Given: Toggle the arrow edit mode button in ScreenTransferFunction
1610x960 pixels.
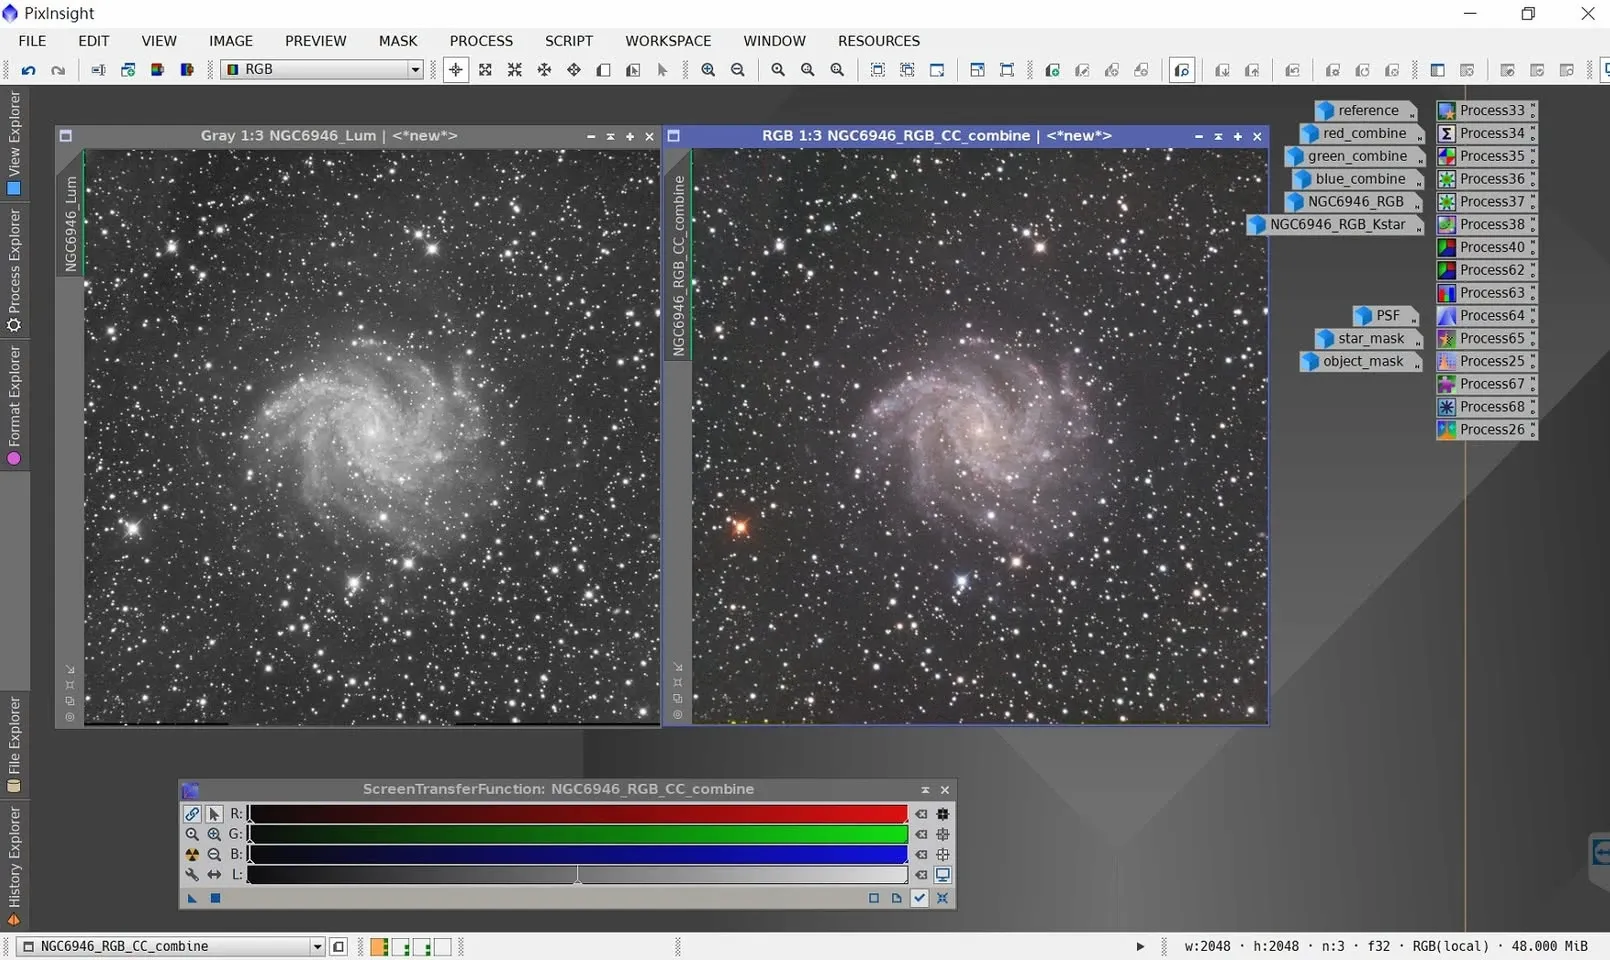Looking at the screenshot, I should (x=214, y=814).
